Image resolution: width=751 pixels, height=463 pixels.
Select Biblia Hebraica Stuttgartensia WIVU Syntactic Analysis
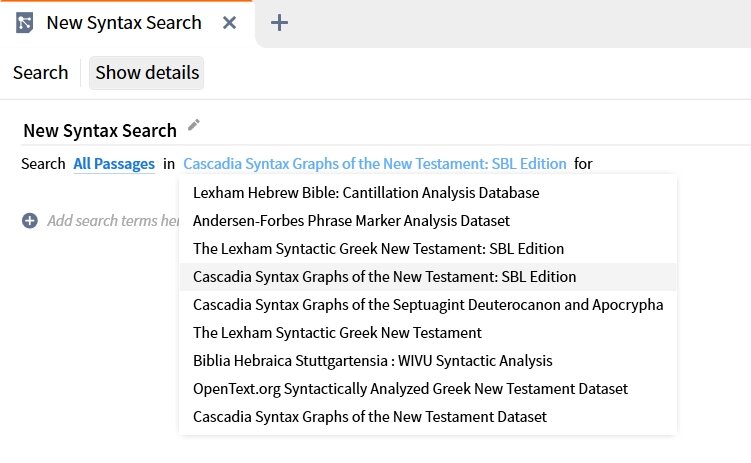tap(428, 361)
